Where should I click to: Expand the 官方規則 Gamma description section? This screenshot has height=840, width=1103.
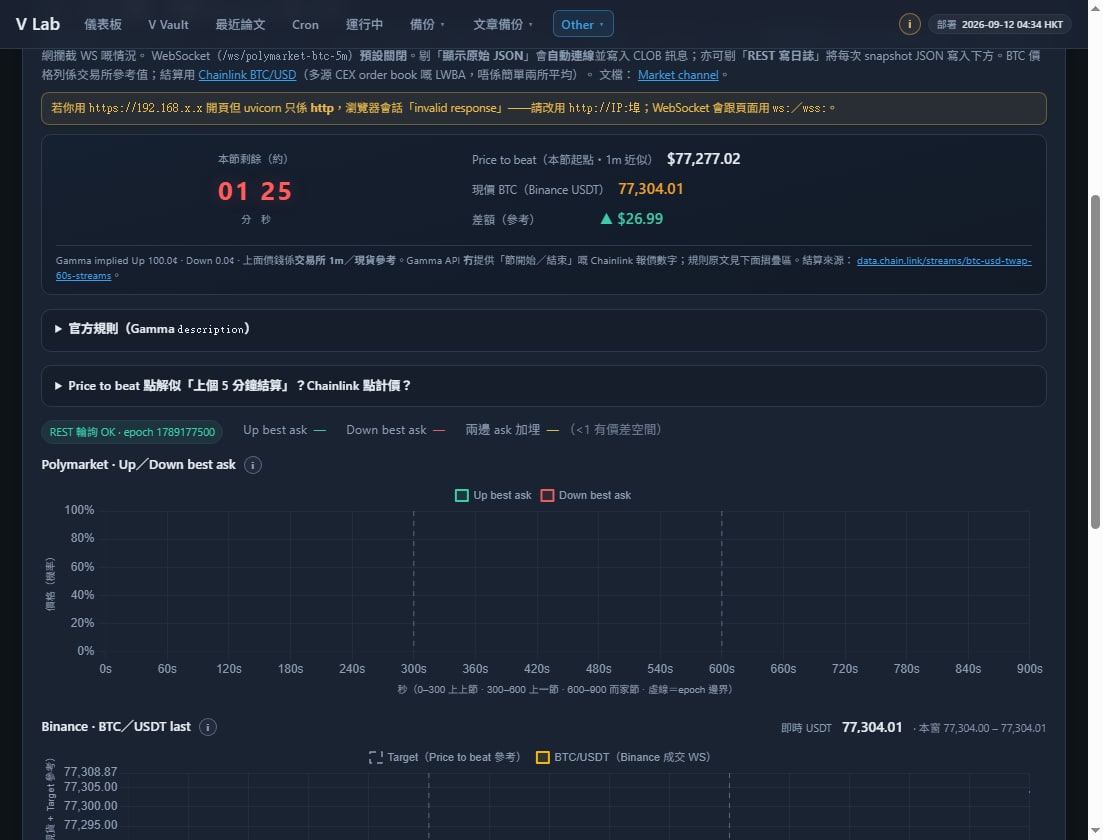tap(543, 329)
